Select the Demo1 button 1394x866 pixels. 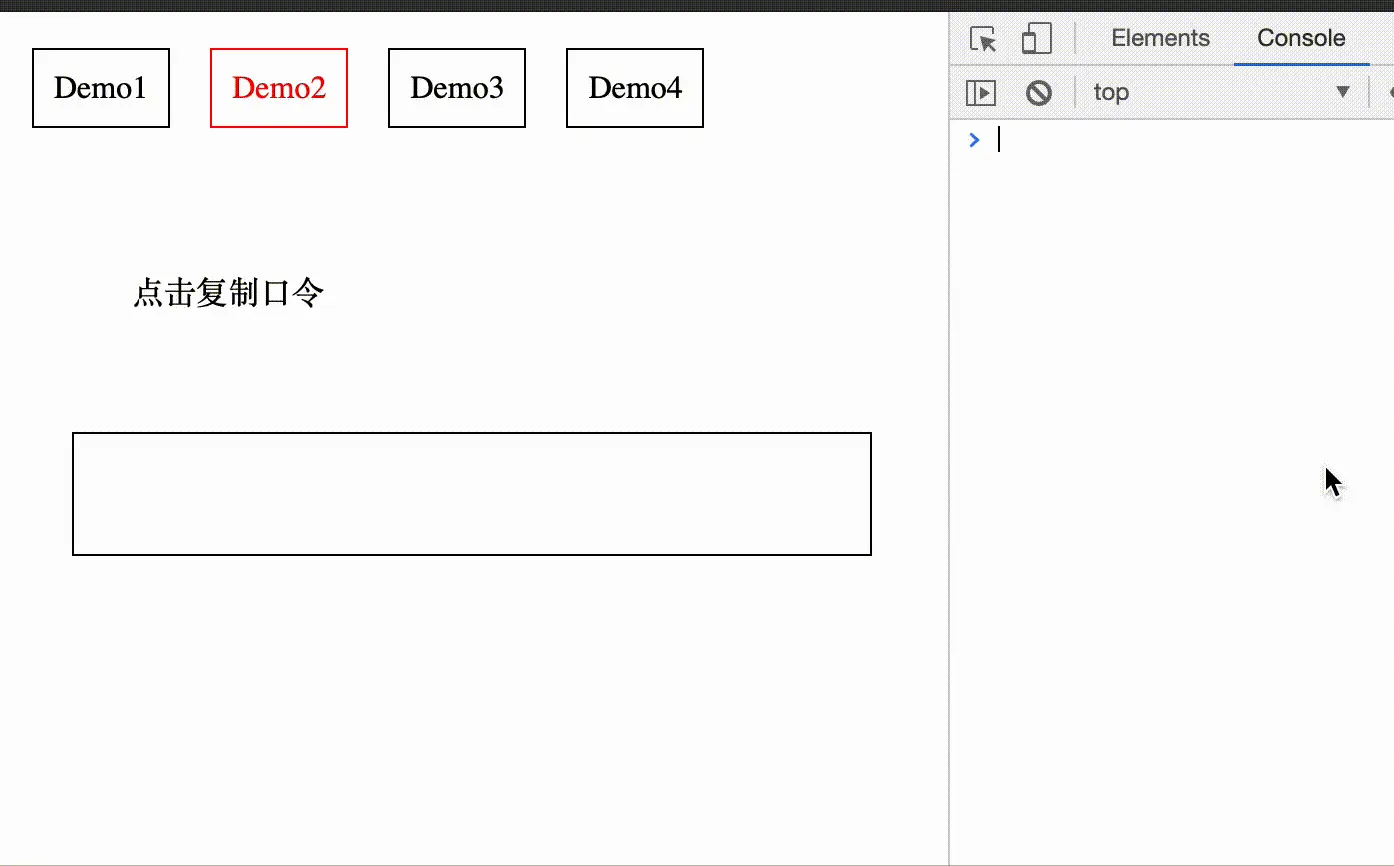pyautogui.click(x=101, y=88)
